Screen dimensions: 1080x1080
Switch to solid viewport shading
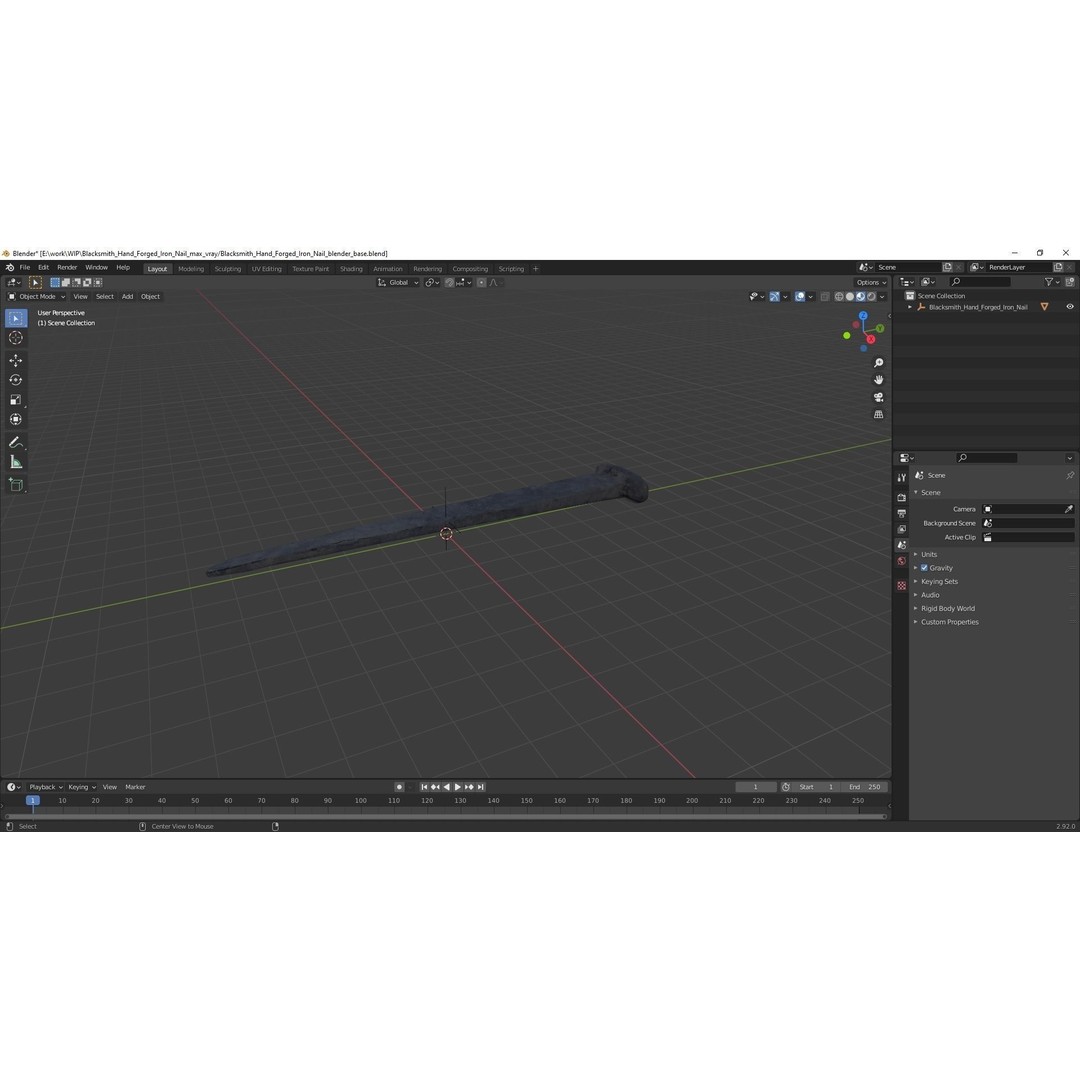[x=850, y=297]
